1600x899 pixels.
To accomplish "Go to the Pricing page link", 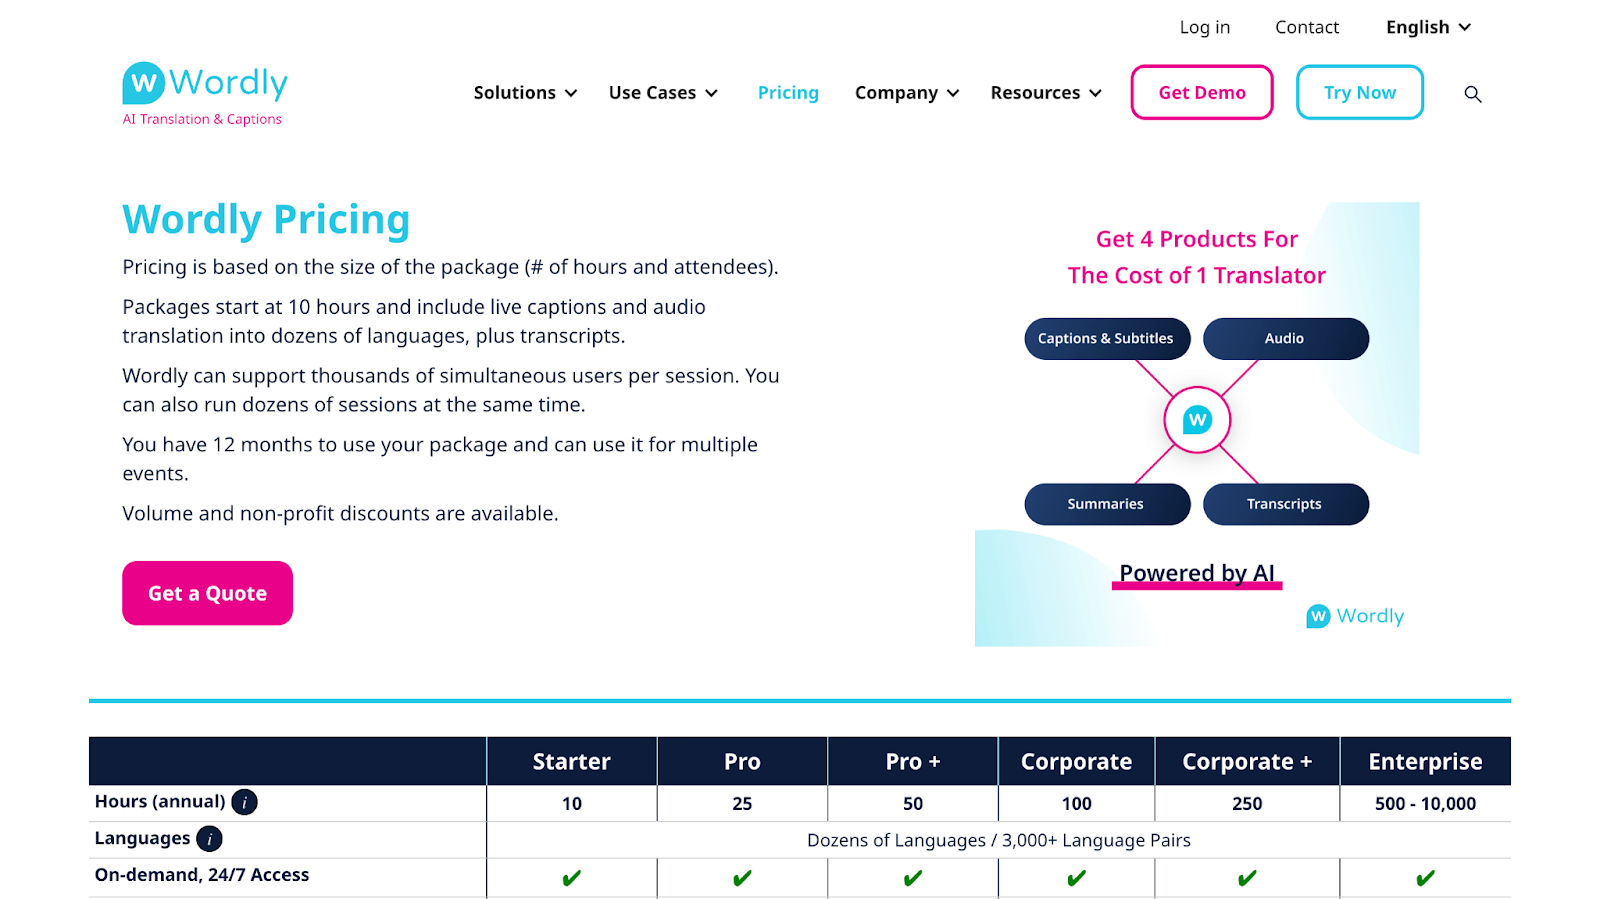I will 788,93.
